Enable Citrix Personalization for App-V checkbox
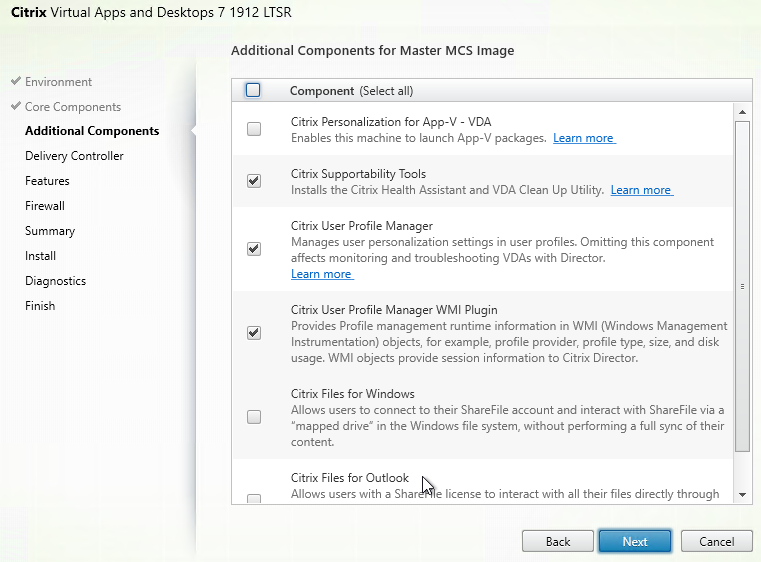 coord(254,129)
